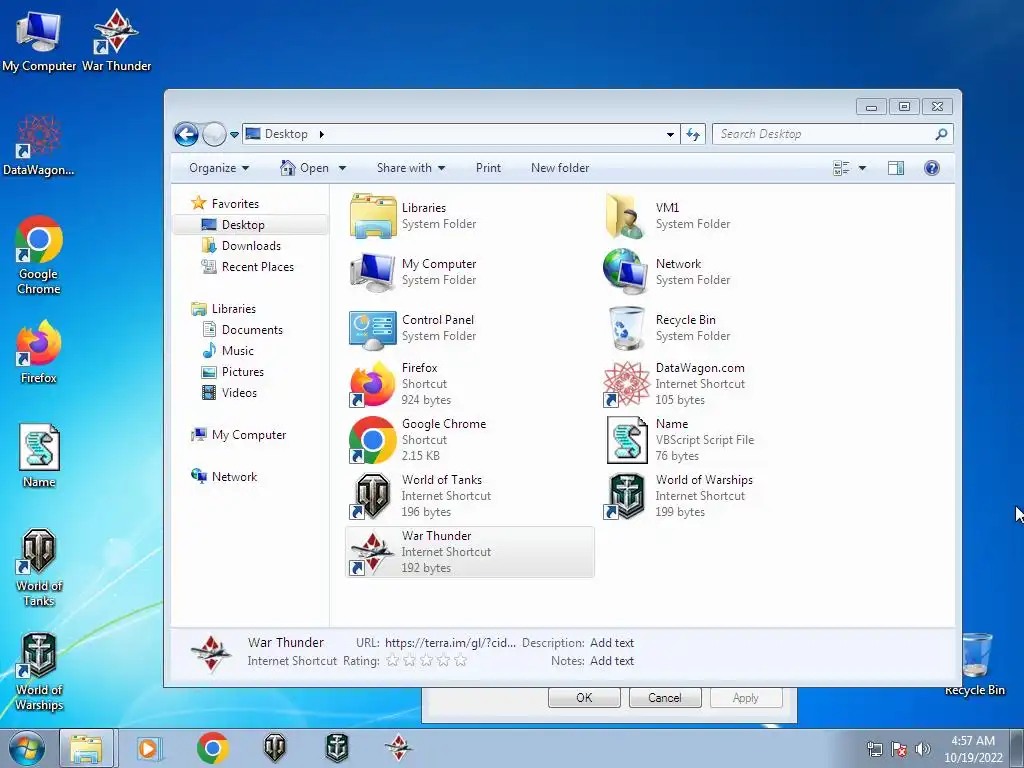Viewport: 1024px width, 768px height.
Task: Select Firefox desktop shortcut
Action: point(39,351)
